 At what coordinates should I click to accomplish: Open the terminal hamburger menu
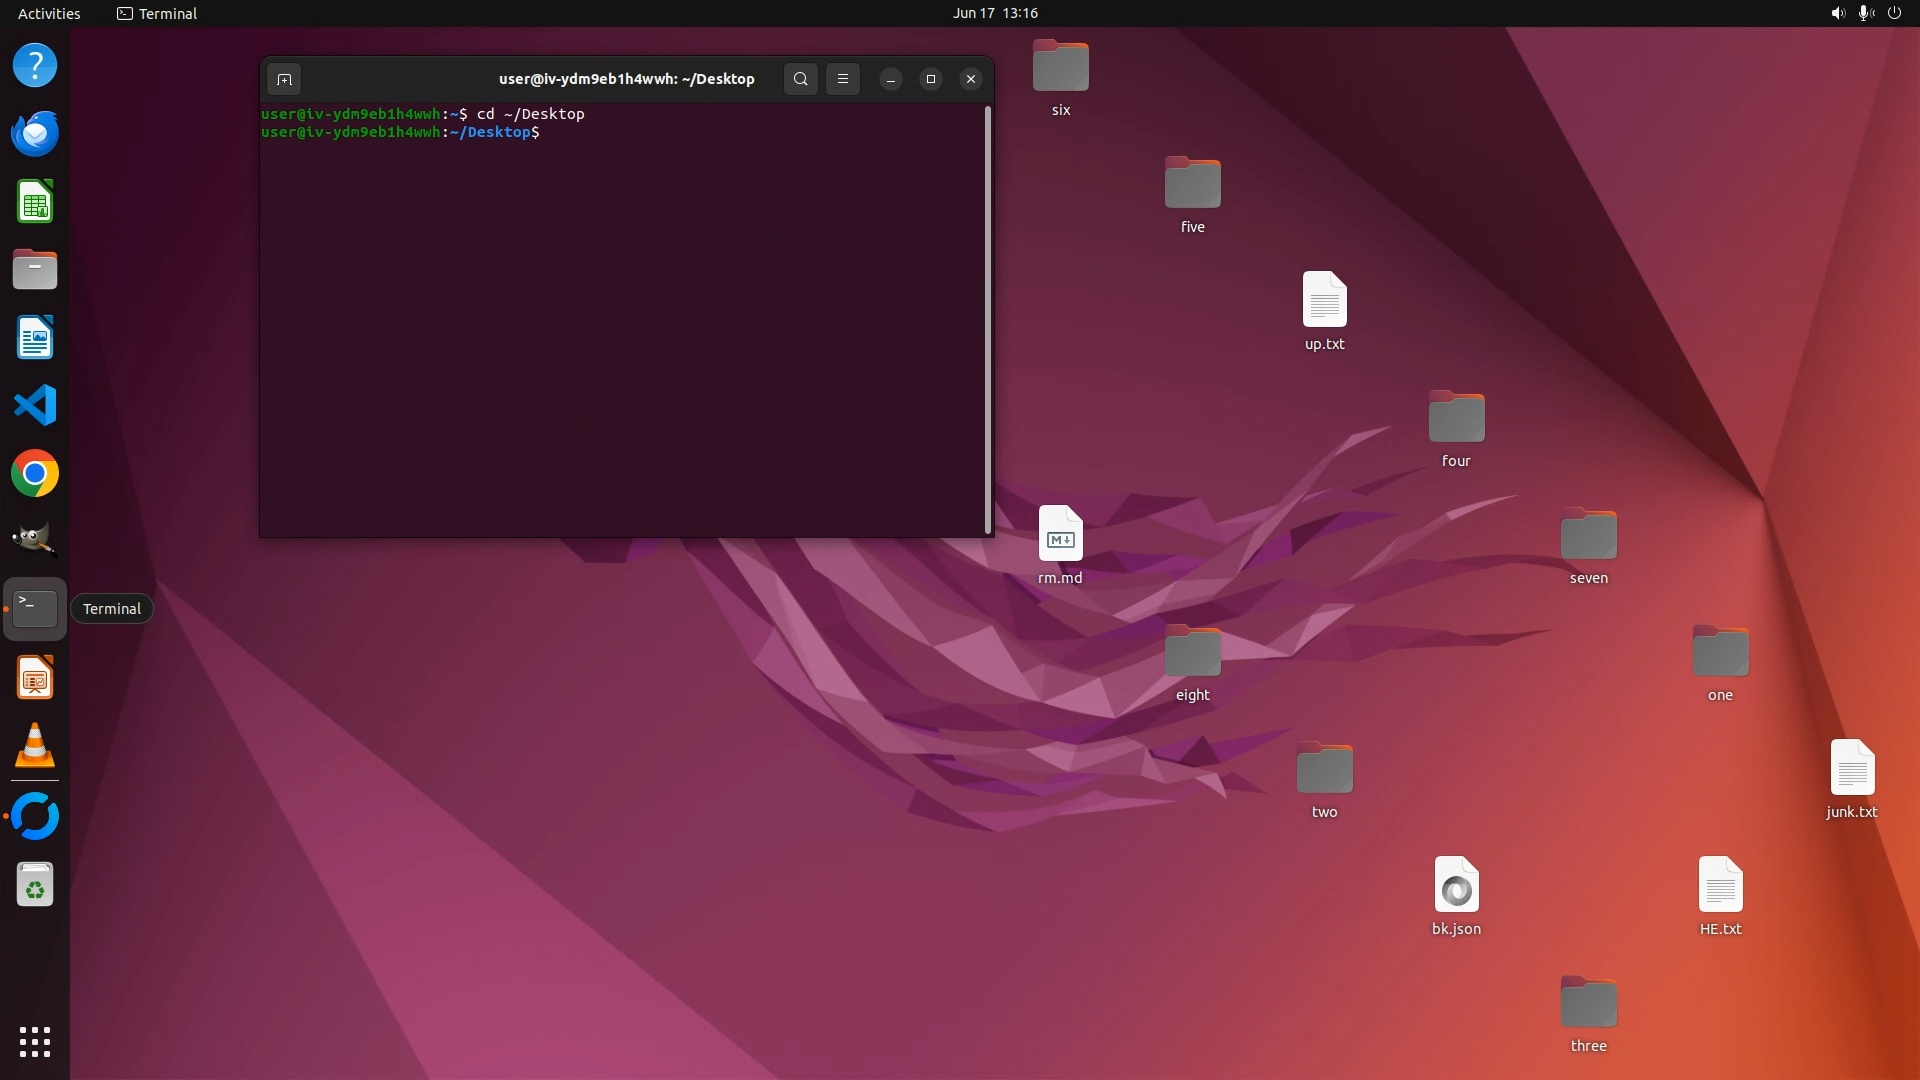coord(843,79)
